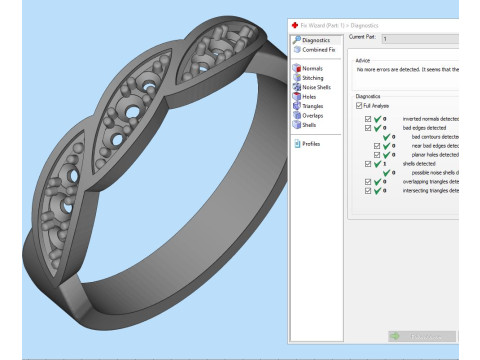Viewport: 480px width, 360px height.
Task: Click green checkmark beside bad contours detected
Action: (386, 137)
